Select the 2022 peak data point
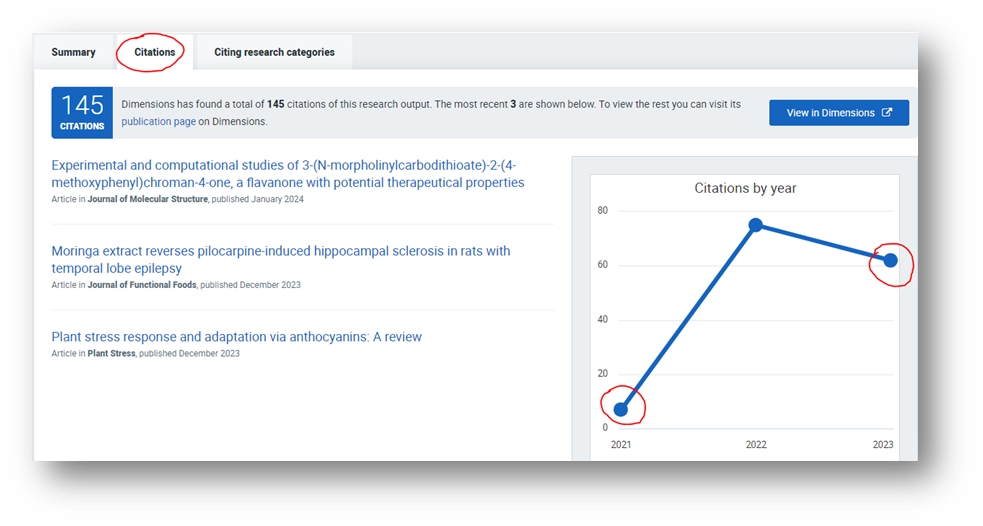Screen dimensions: 983x526 [x=756, y=225]
